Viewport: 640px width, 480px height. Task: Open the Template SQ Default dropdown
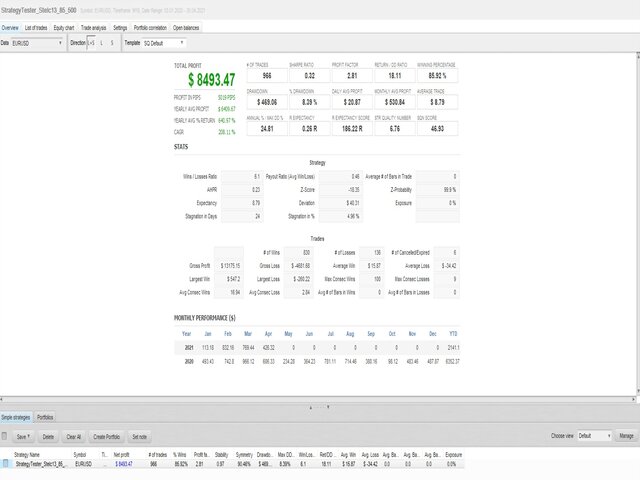click(164, 43)
